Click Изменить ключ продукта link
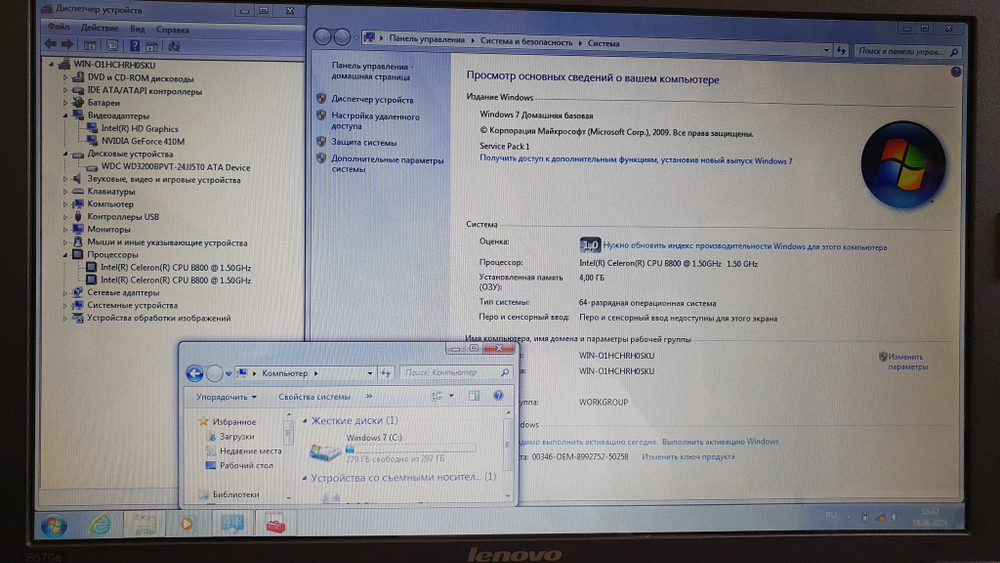 pos(688,457)
